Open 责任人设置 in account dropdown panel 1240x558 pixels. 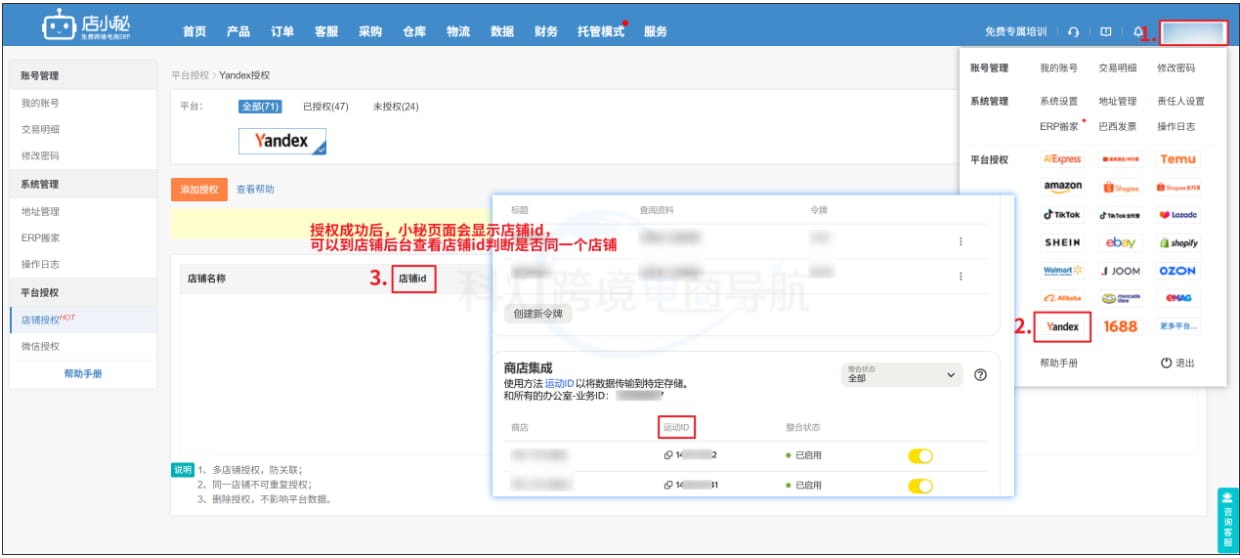(x=1181, y=101)
